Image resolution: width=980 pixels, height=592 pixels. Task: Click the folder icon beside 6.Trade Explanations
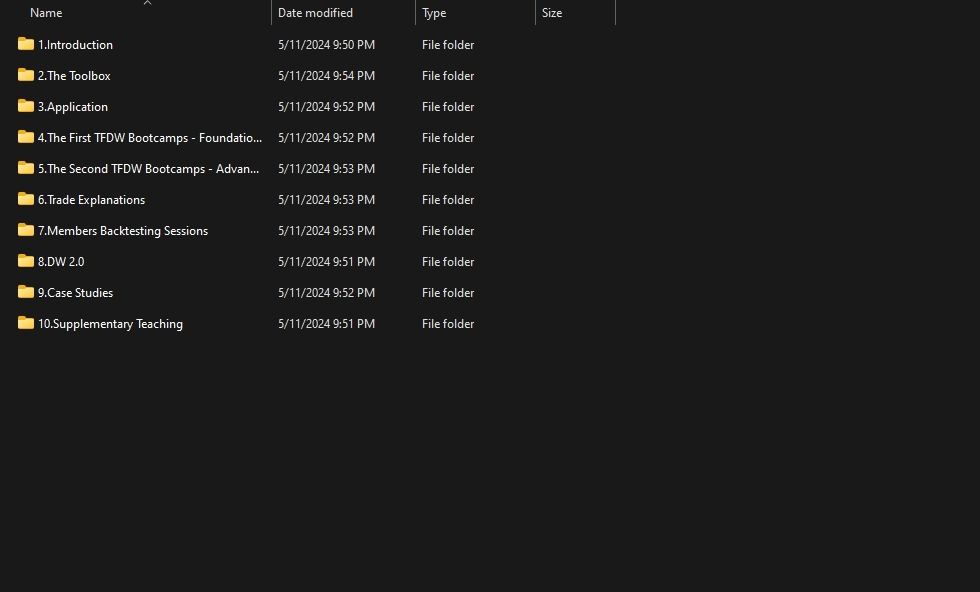26,199
